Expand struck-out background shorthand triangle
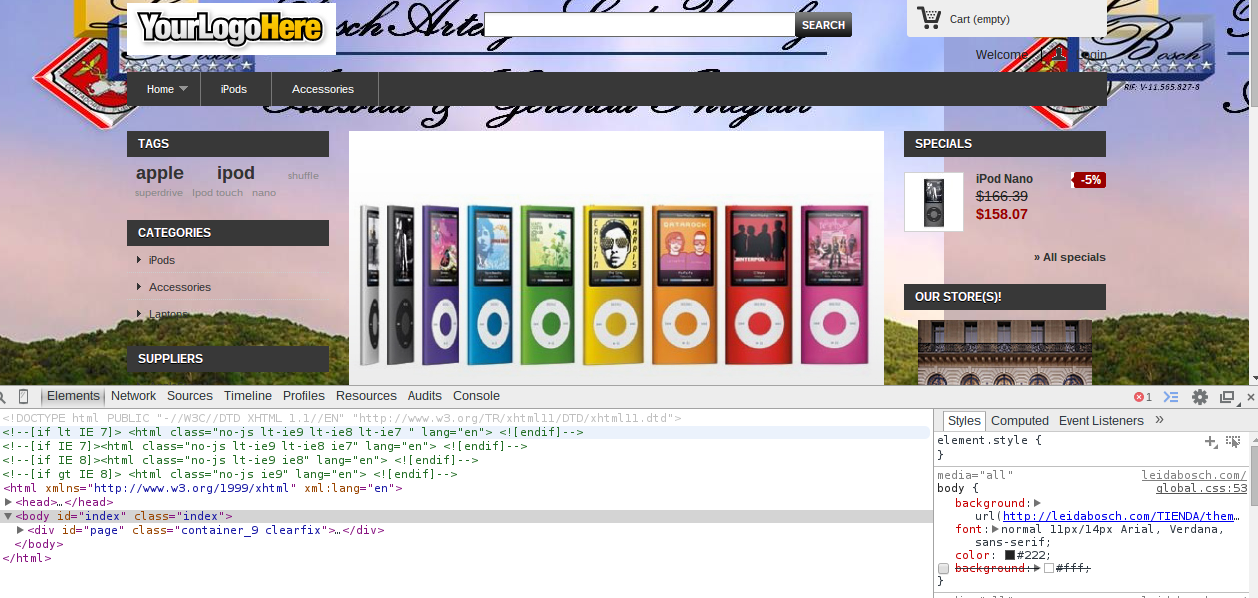Screen dimensions: 1258x598 (1038, 568)
